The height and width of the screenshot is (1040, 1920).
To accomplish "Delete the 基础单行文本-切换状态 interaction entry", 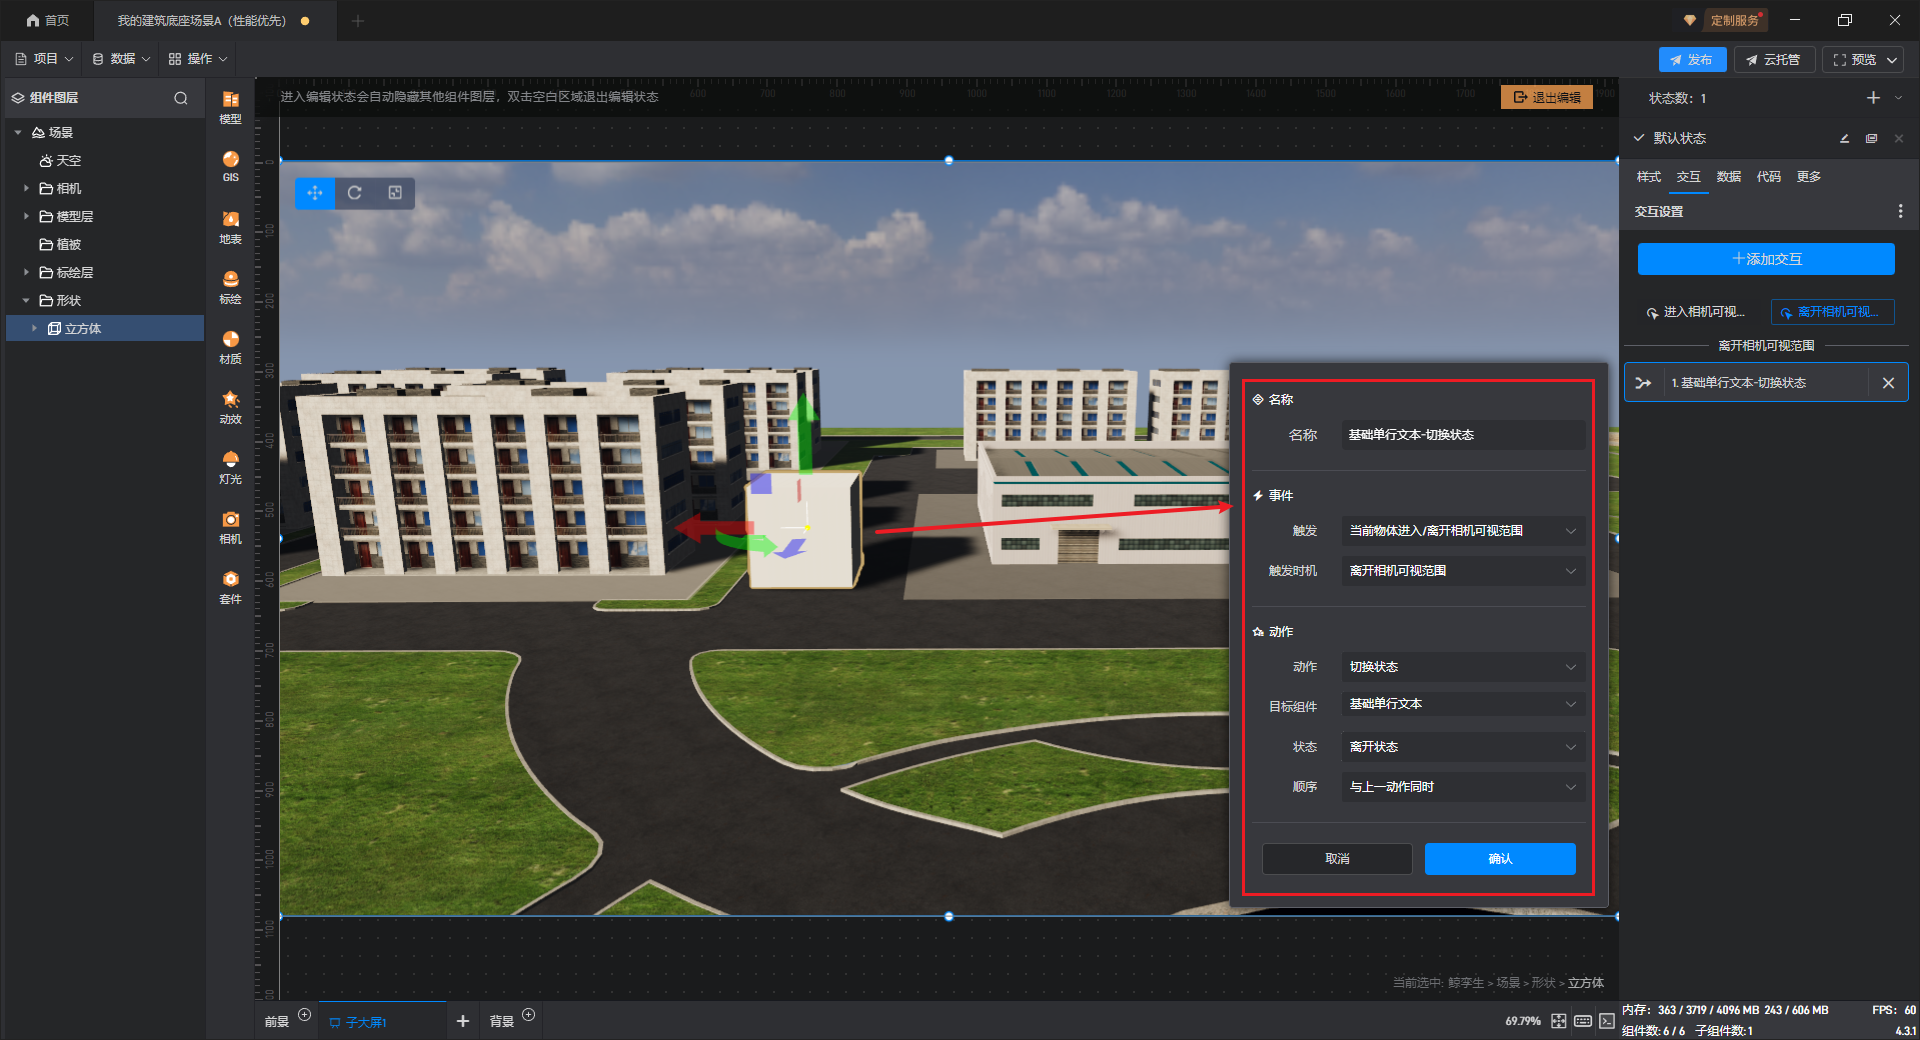I will tap(1888, 383).
